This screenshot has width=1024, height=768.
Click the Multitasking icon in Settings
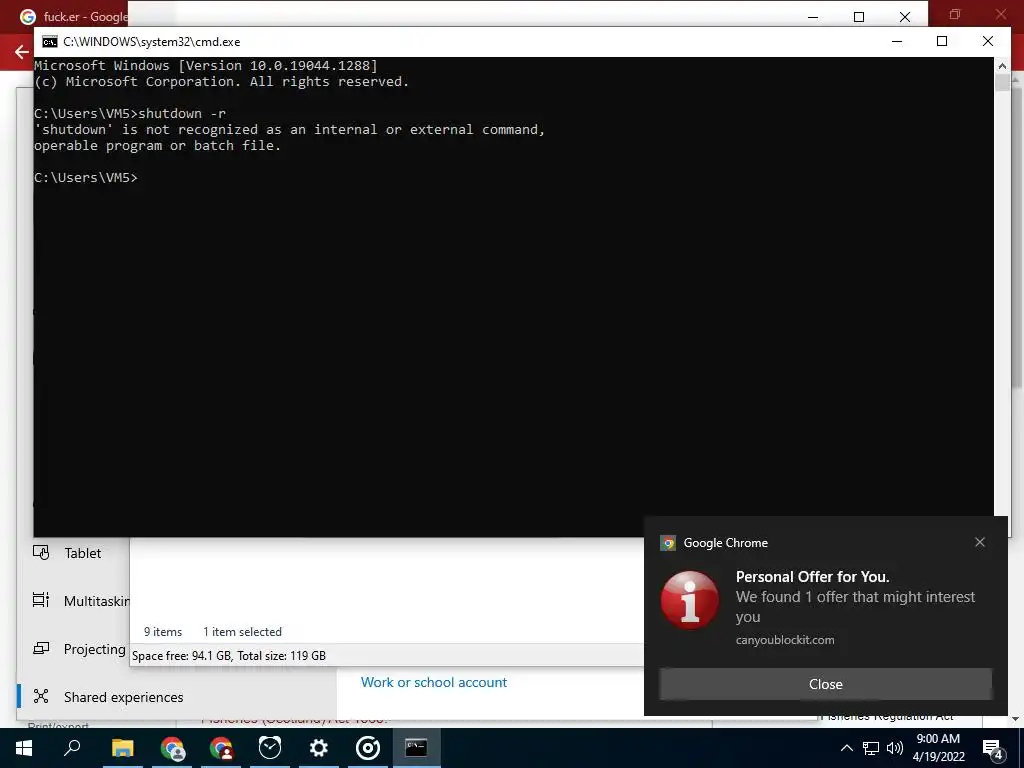(41, 600)
